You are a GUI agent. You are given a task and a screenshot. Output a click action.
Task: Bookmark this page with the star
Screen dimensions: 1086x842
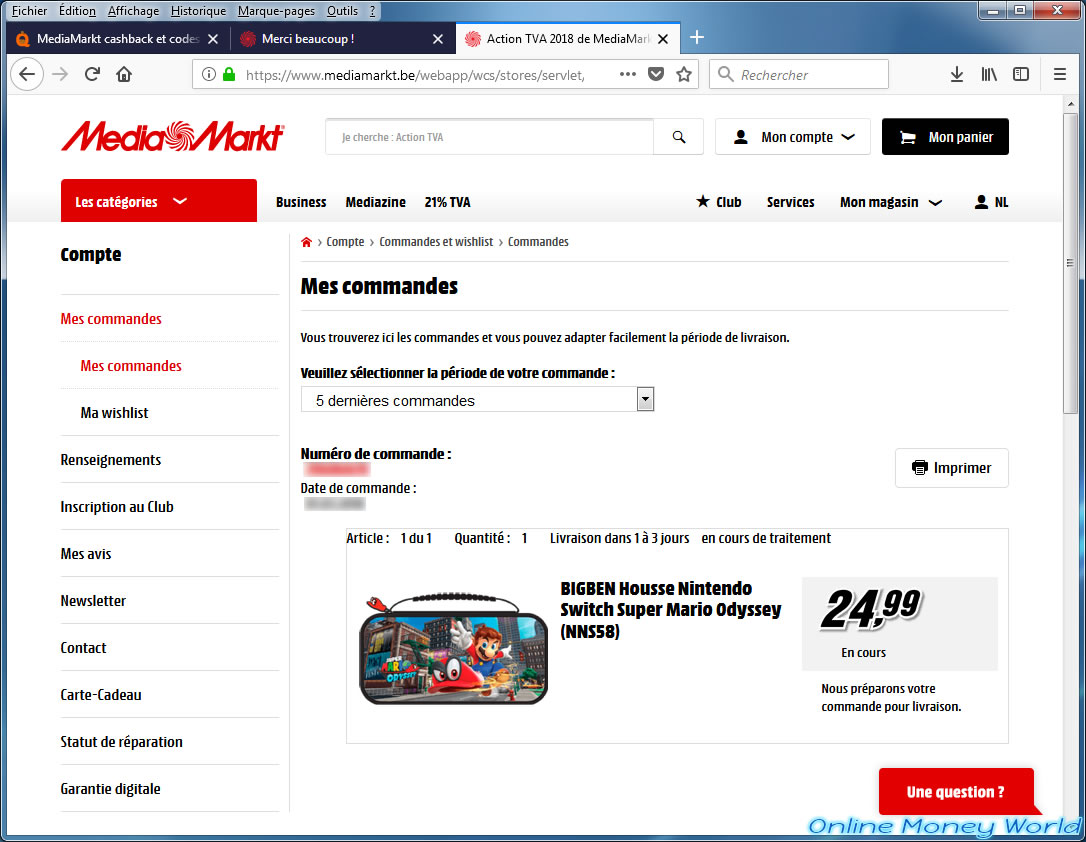pyautogui.click(x=684, y=74)
